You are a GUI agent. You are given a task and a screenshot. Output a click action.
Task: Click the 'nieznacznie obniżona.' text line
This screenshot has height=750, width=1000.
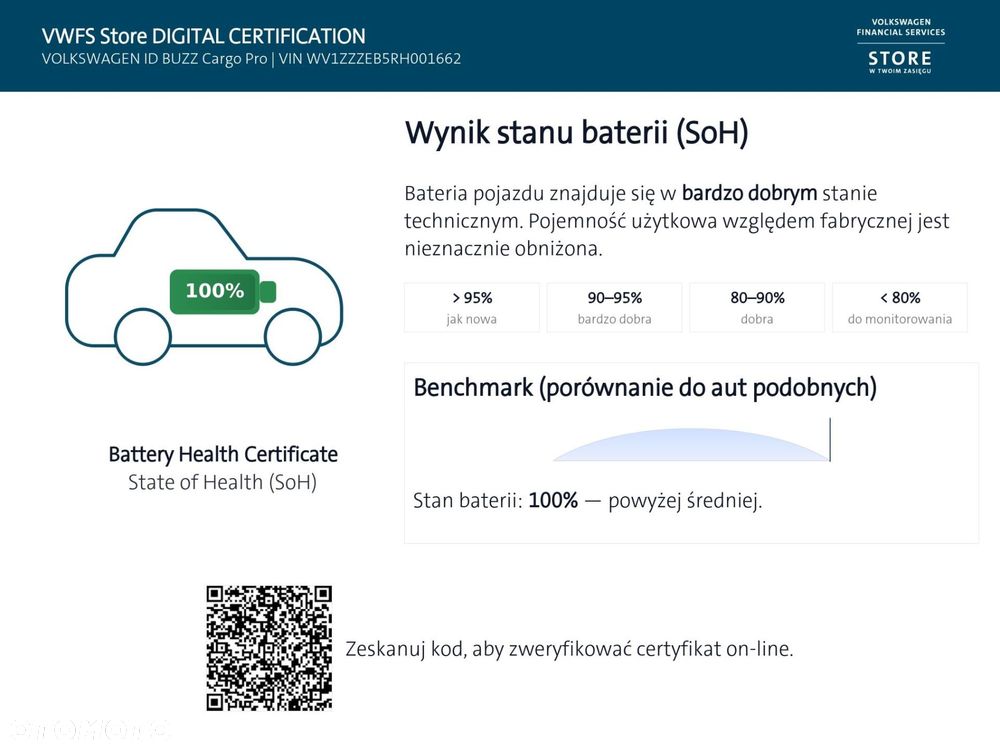click(504, 248)
